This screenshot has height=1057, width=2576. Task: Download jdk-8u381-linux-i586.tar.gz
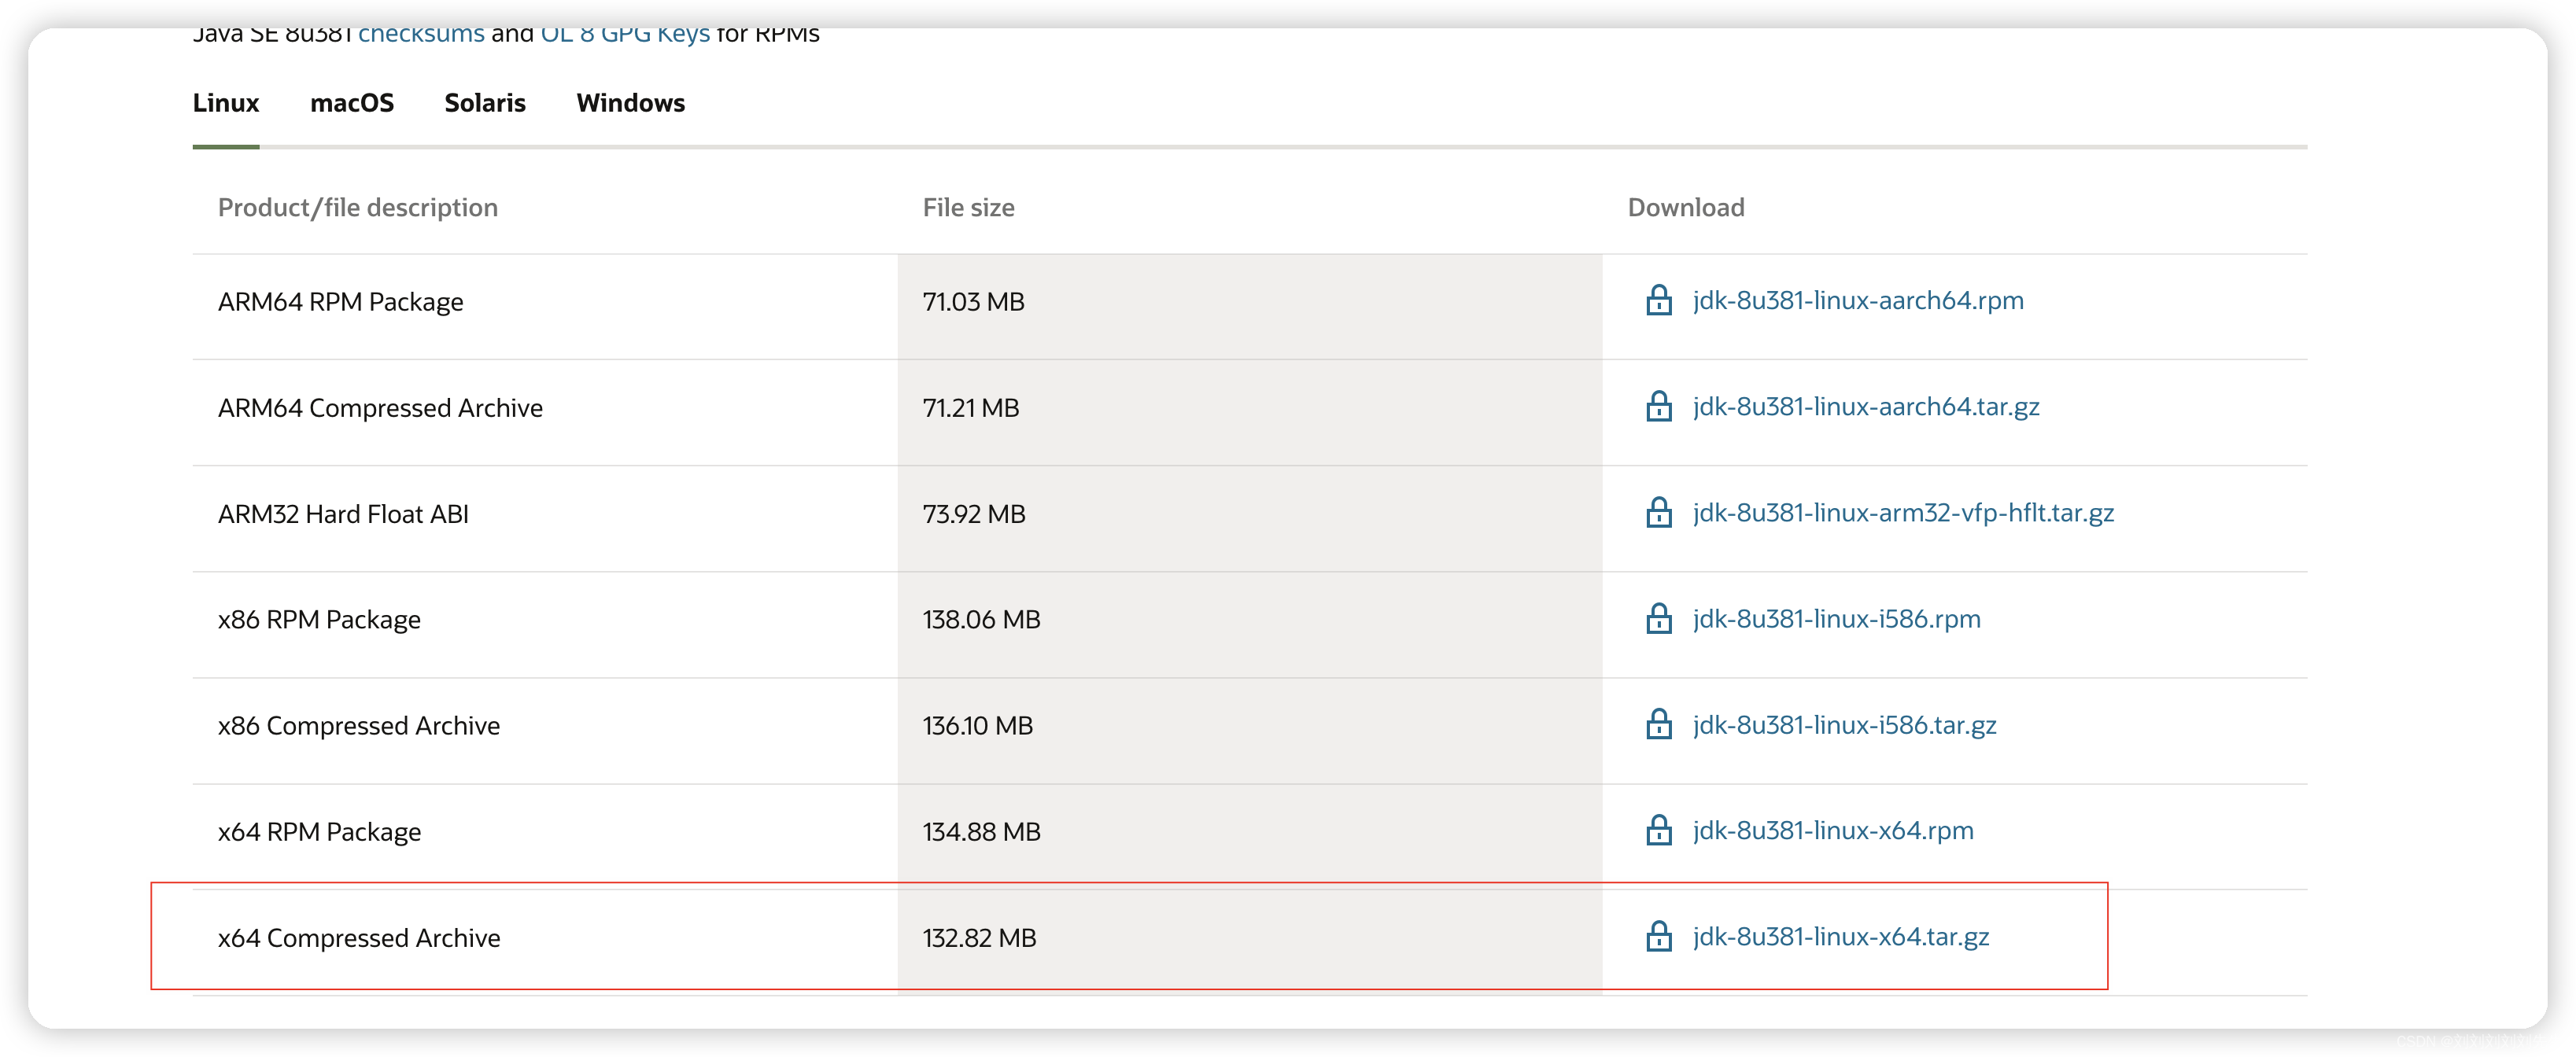(x=1844, y=724)
